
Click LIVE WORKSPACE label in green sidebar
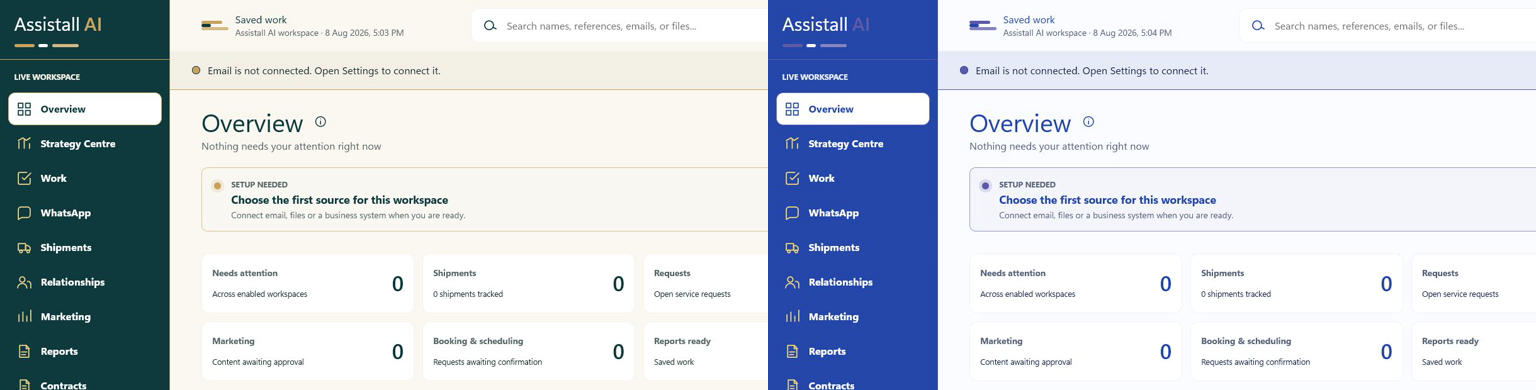pyautogui.click(x=47, y=77)
